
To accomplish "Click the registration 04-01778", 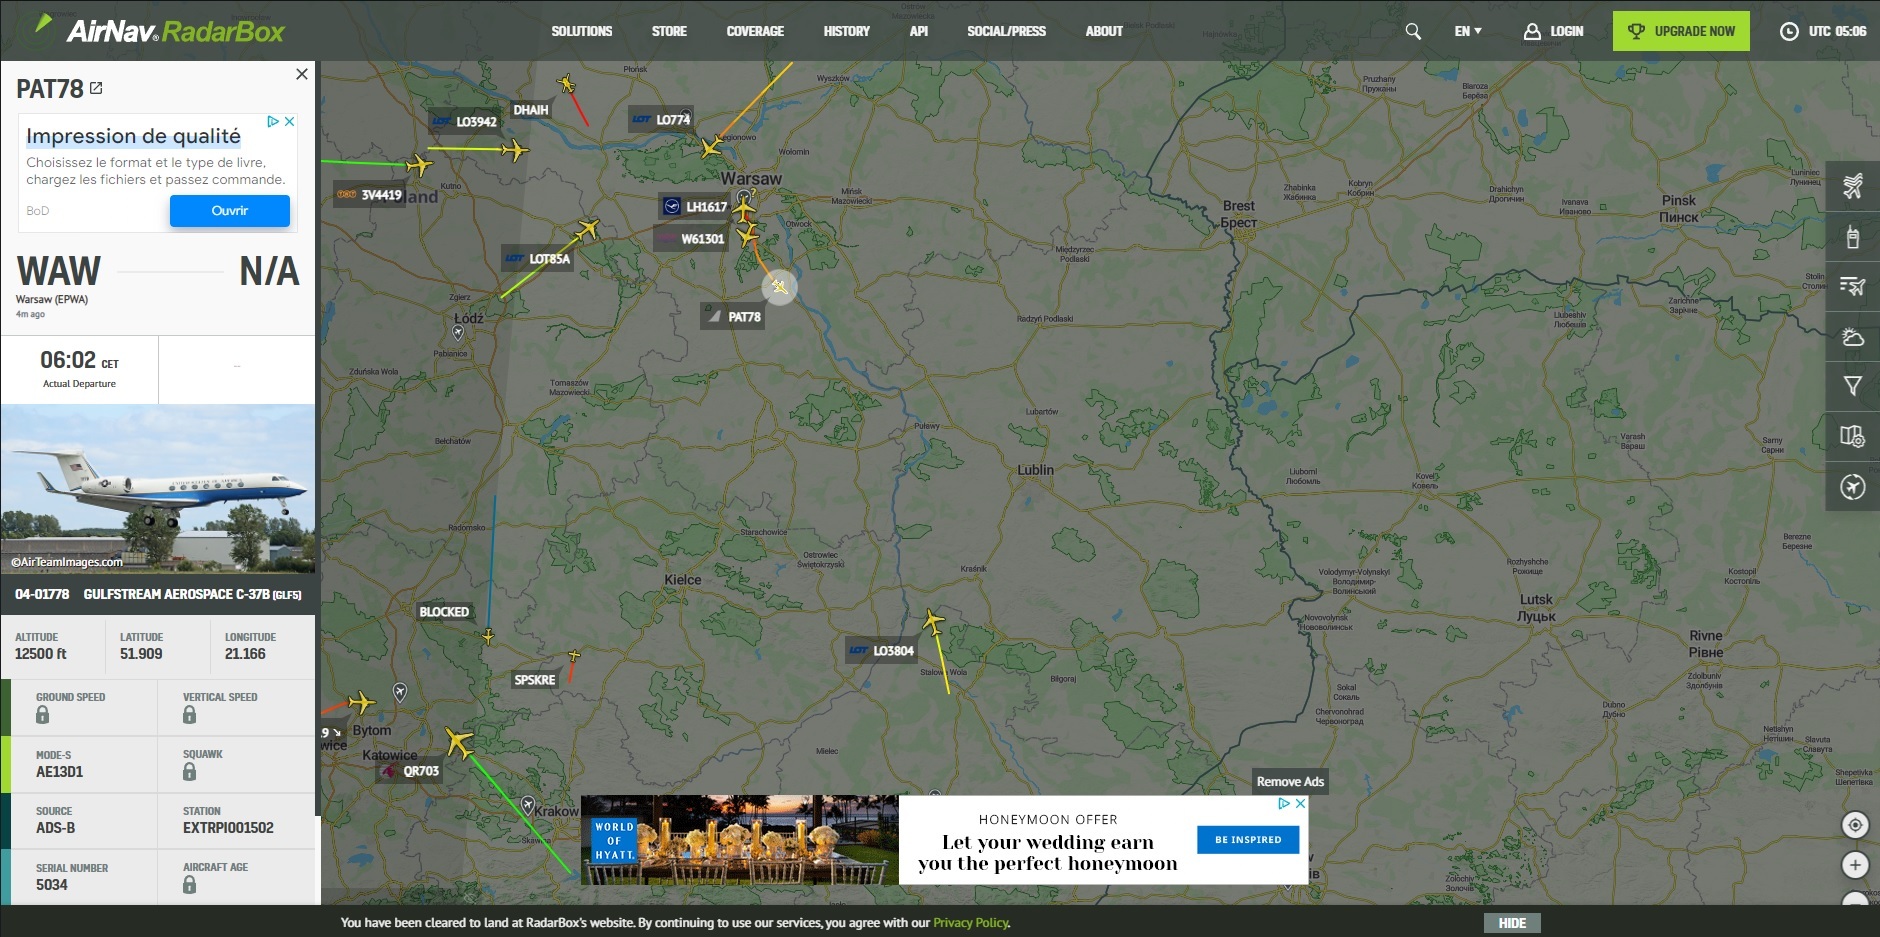I will tap(42, 594).
